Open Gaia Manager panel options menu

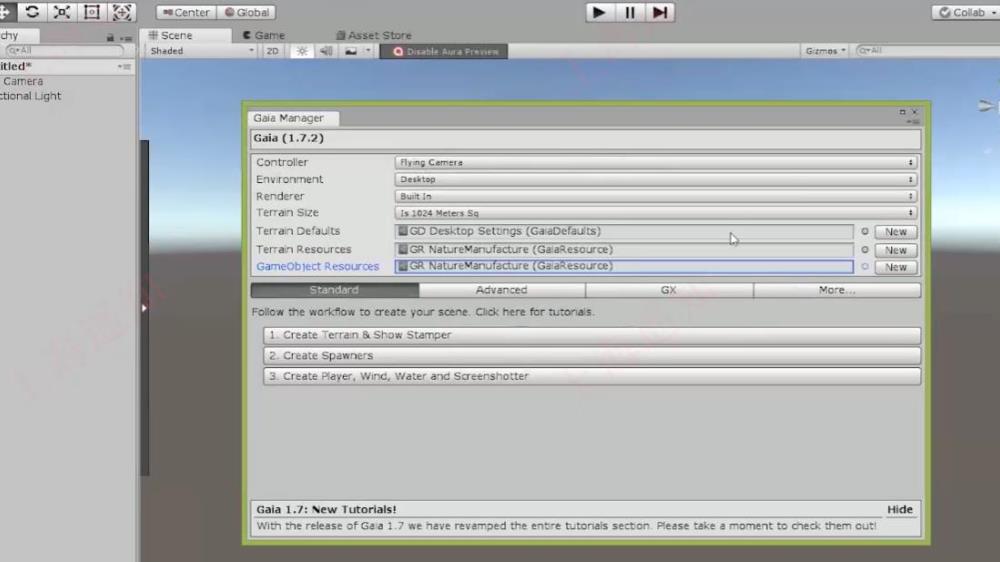(913, 121)
